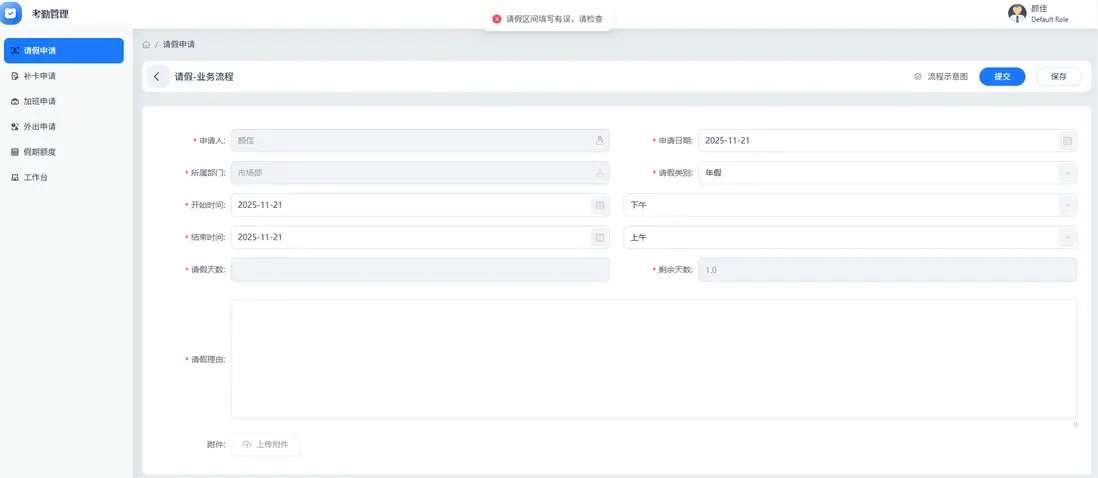Open the end time 上午 dropdown
This screenshot has height=478, width=1098.
(850, 237)
